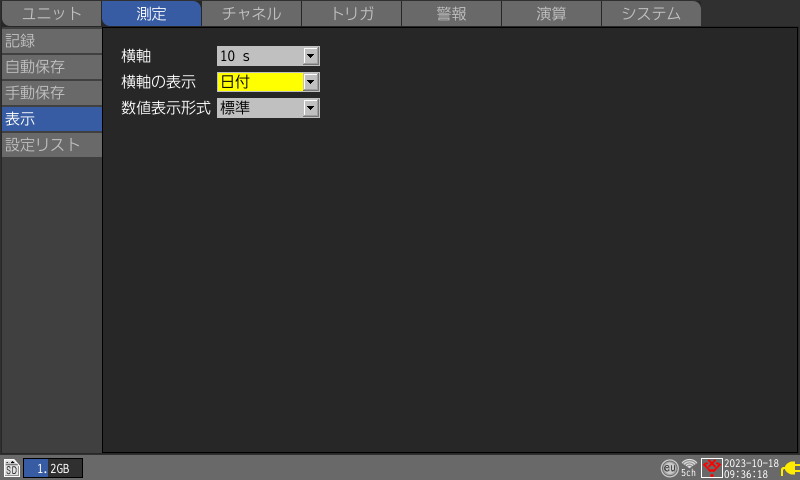Go to the システム tab
The image size is (800, 480).
652,13
